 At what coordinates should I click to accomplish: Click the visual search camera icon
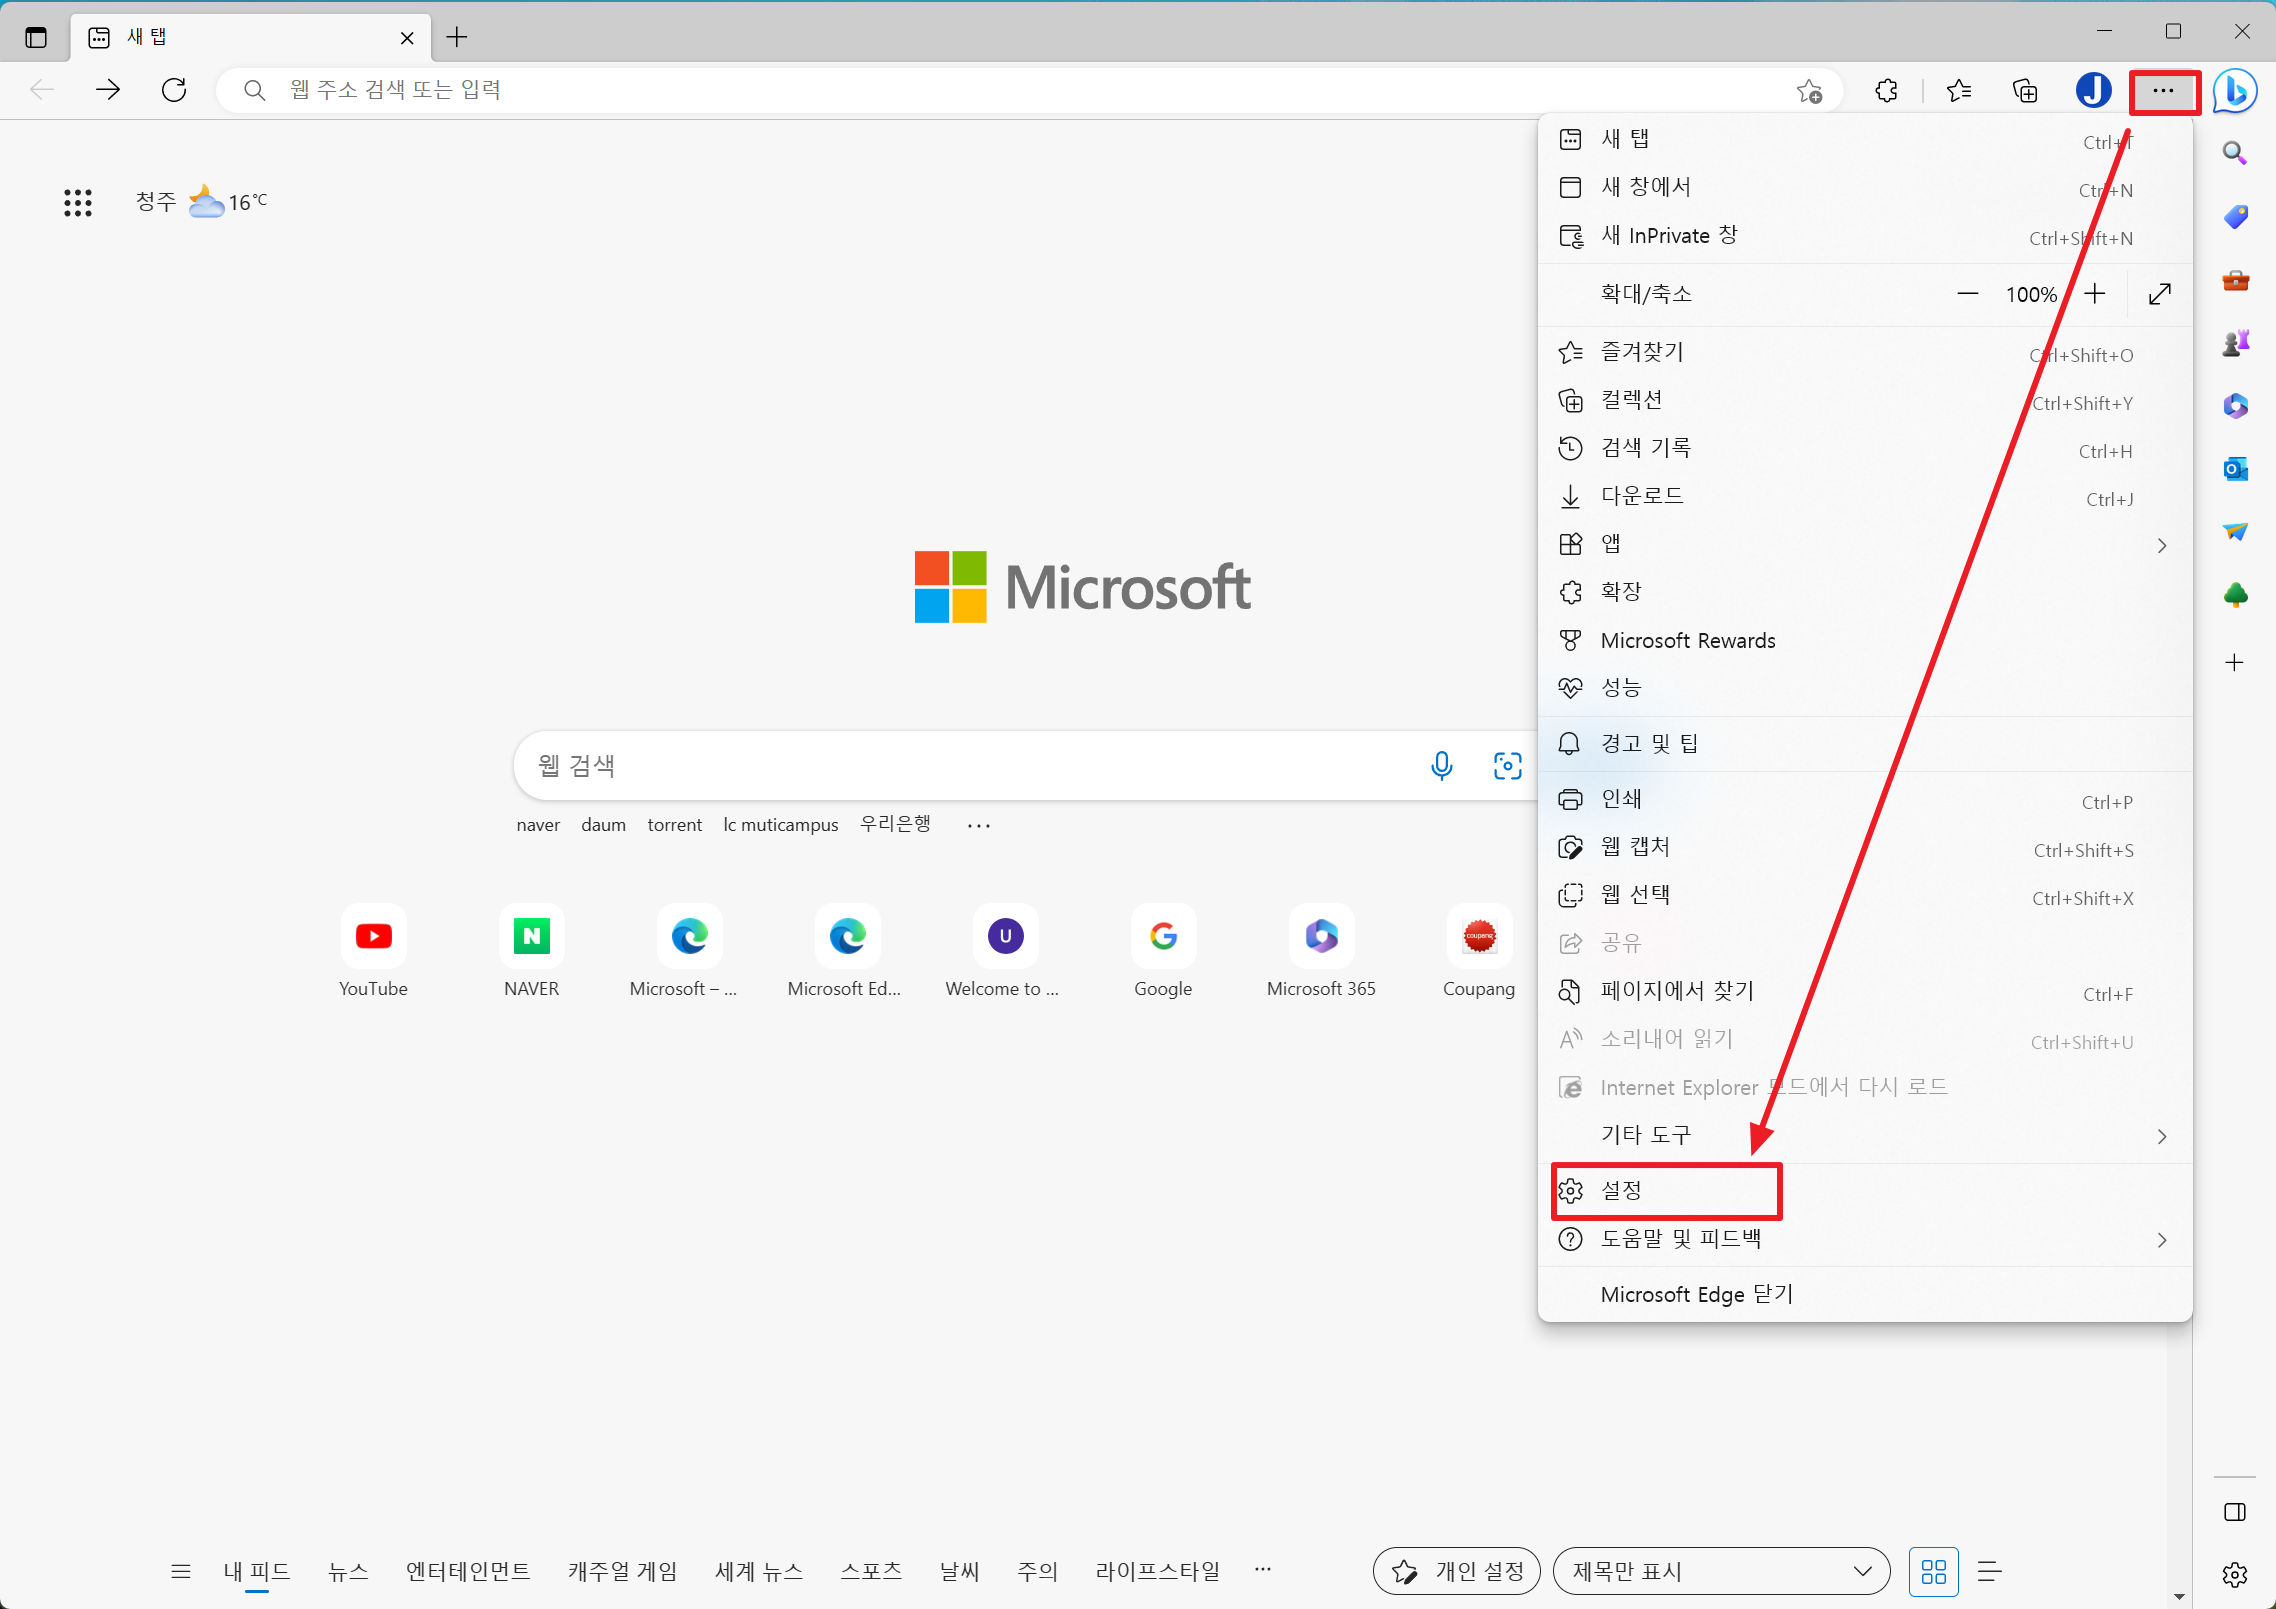(1507, 766)
